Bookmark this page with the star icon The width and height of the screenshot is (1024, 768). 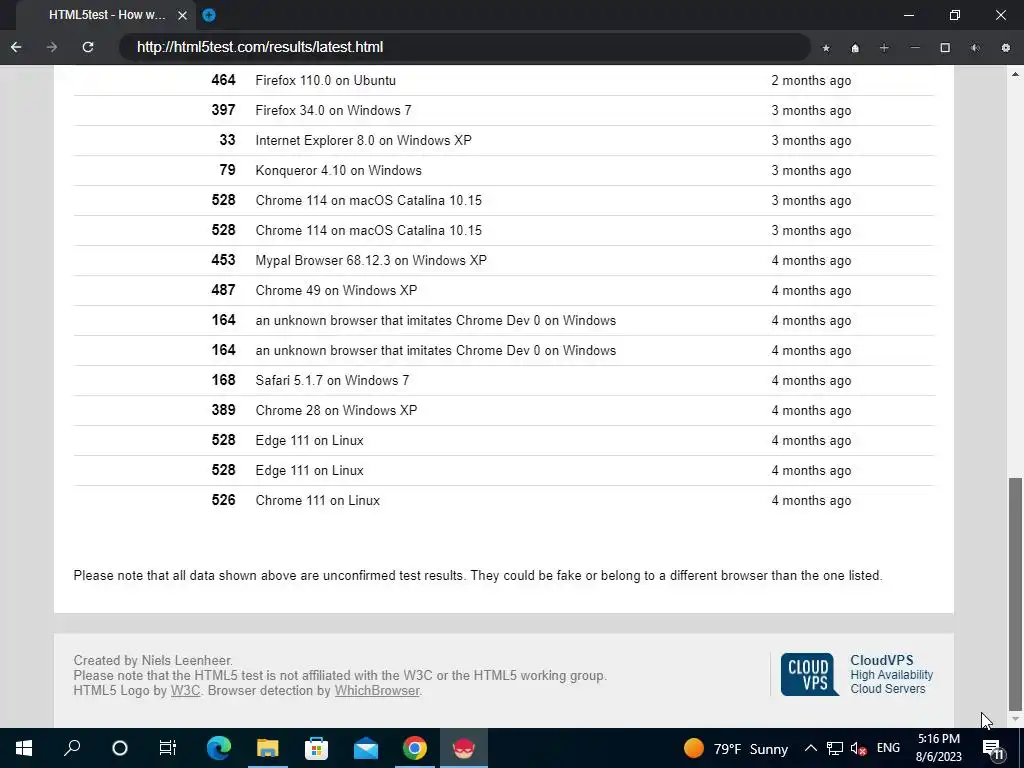click(x=826, y=48)
